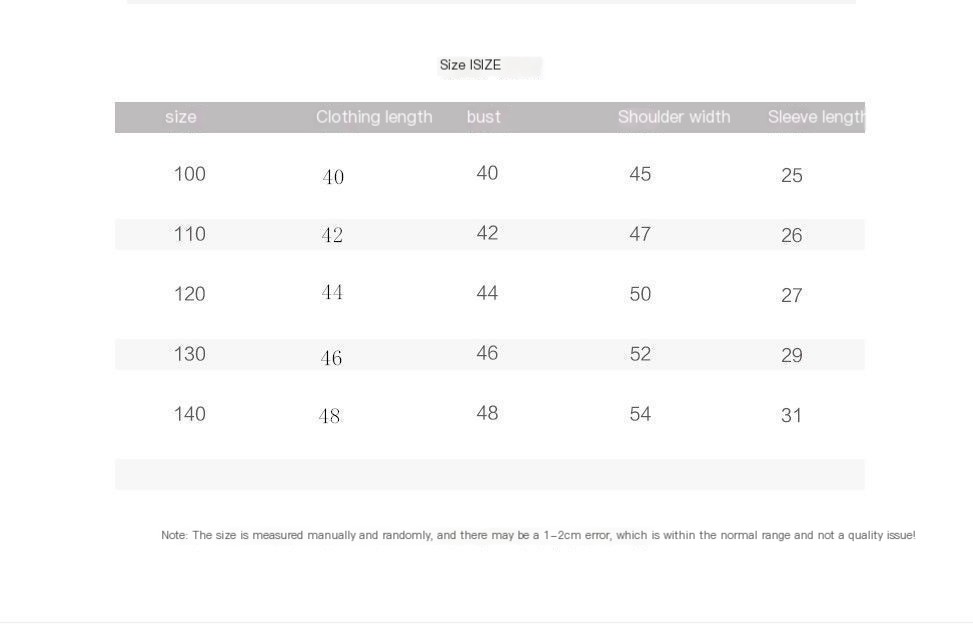
Task: Select size value 110 in the table
Action: [190, 234]
